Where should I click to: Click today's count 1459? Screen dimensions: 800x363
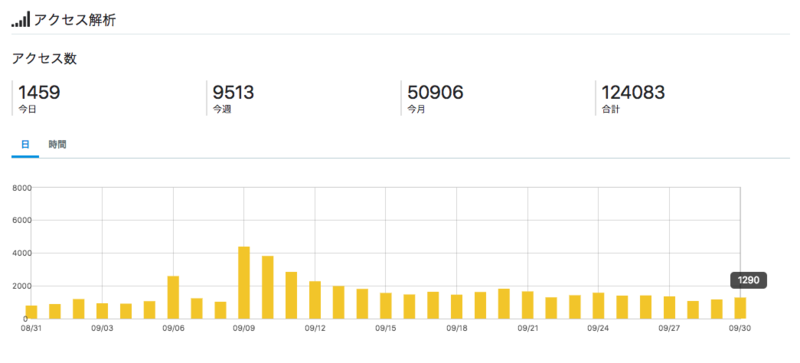pos(39,92)
